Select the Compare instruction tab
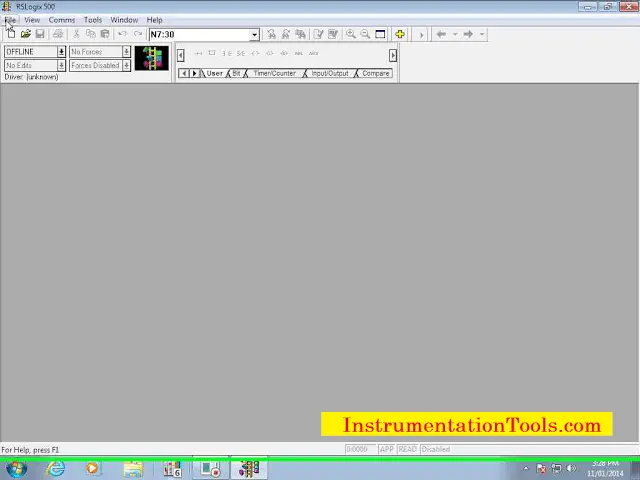640x480 pixels. (376, 73)
